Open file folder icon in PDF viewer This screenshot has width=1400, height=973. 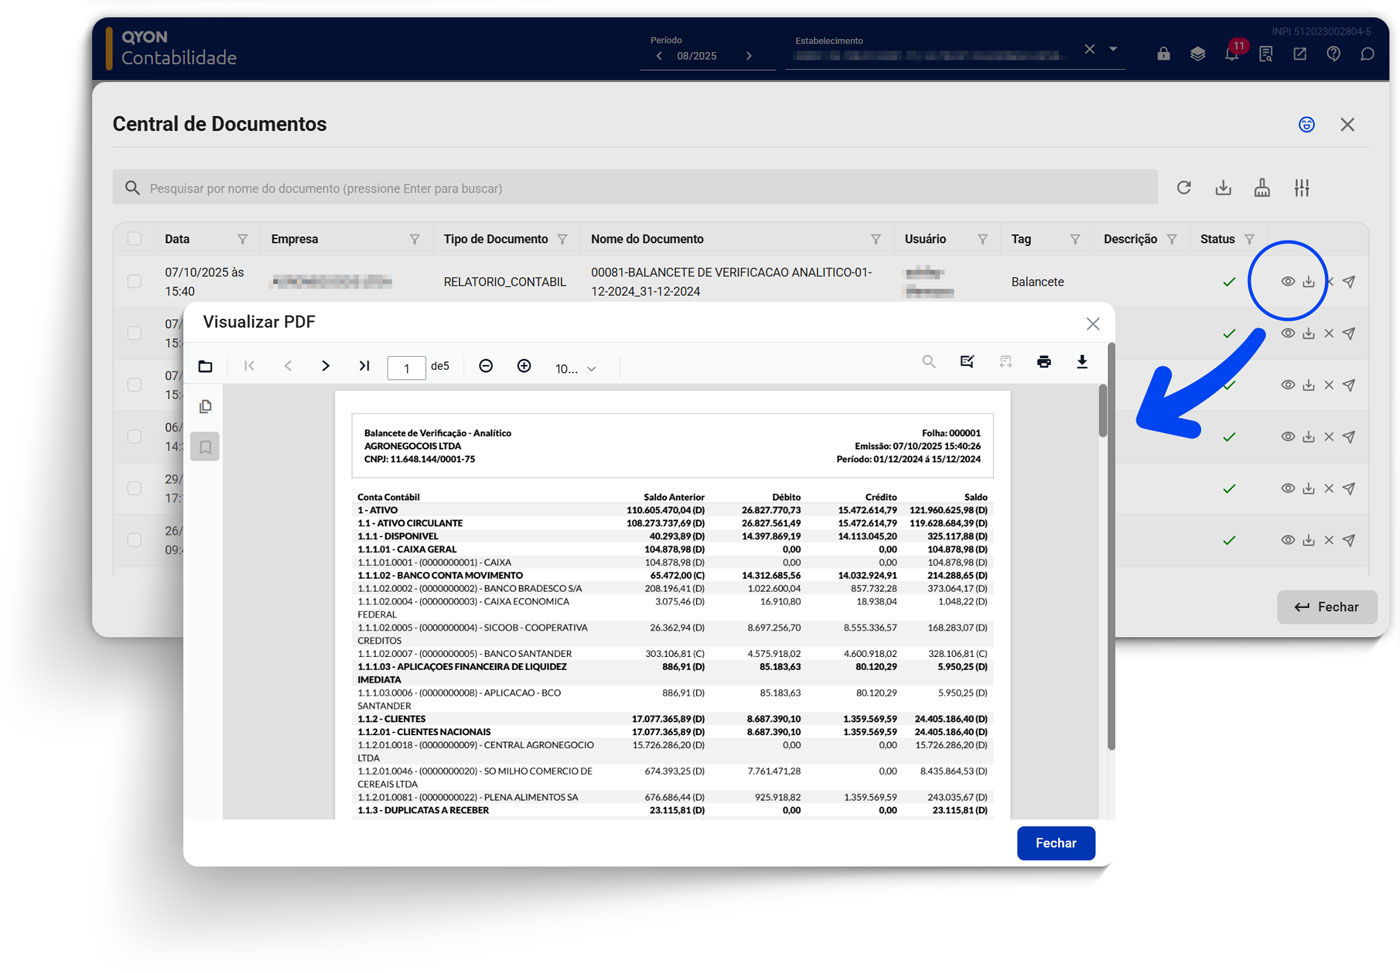205,366
